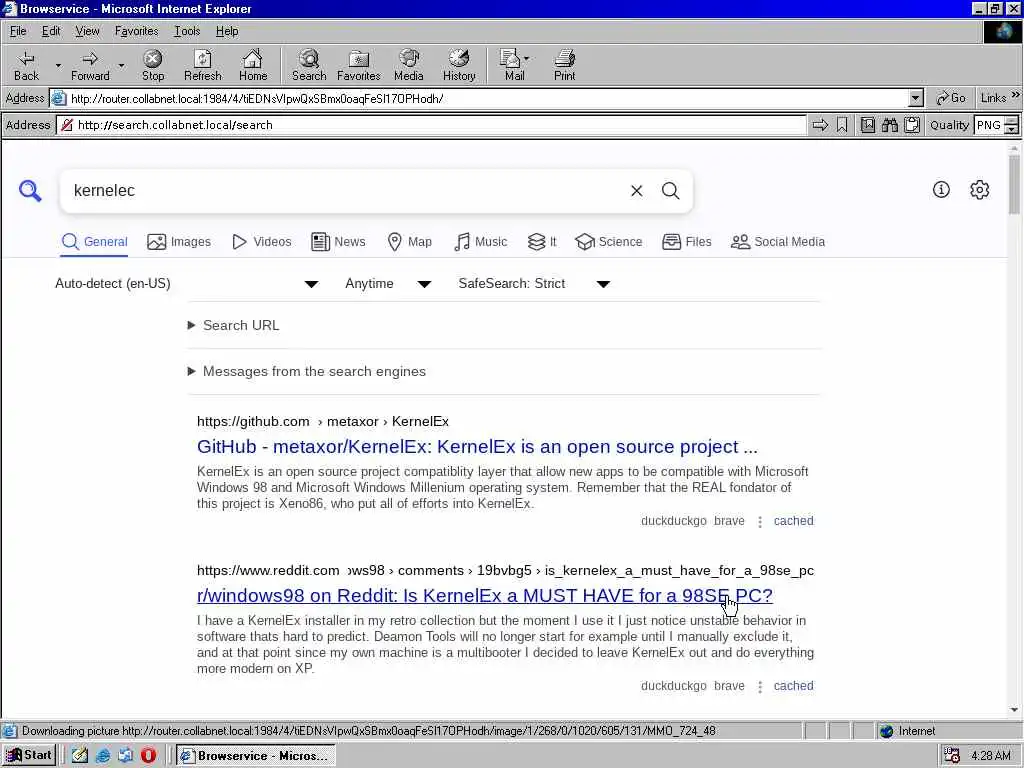This screenshot has width=1024, height=768.
Task: Launch Opera from quick launch
Action: 148,756
